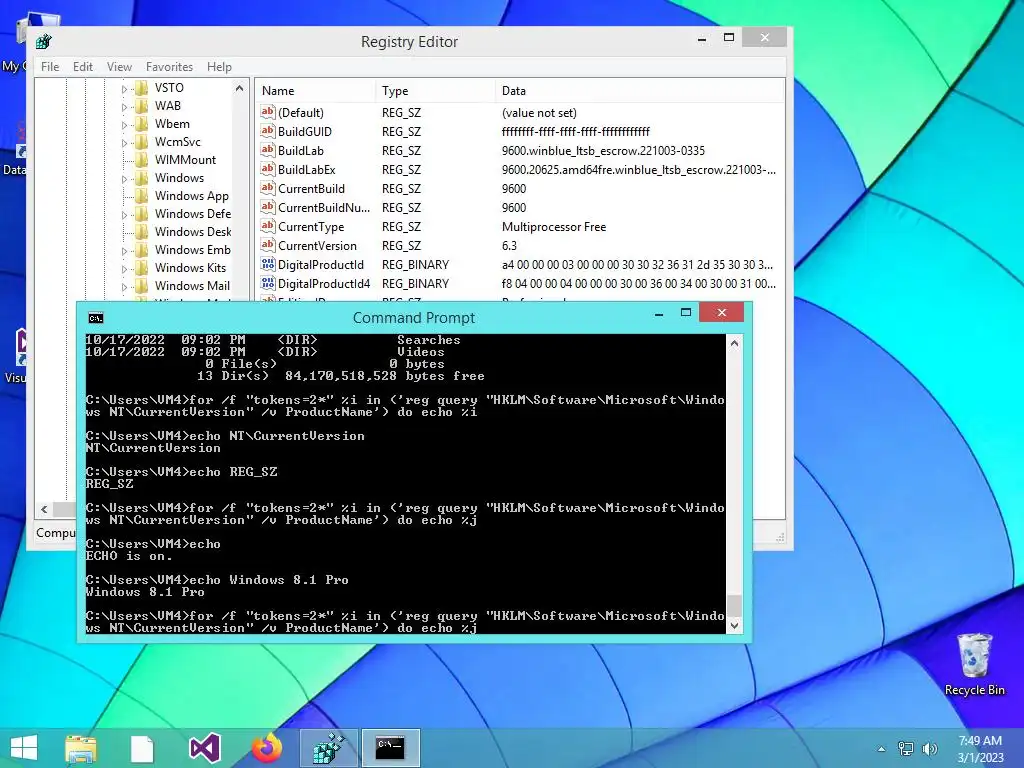This screenshot has width=1024, height=768.
Task: Open the File menu in Registry Editor
Action: pos(50,67)
